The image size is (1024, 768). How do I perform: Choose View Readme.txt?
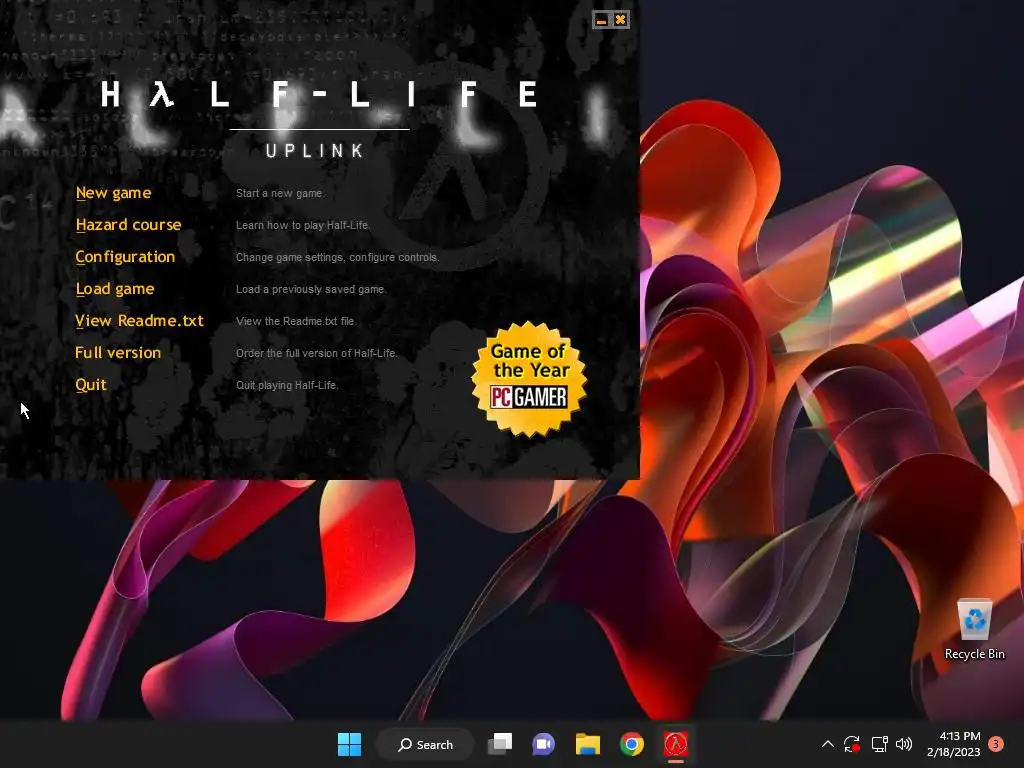tap(140, 321)
